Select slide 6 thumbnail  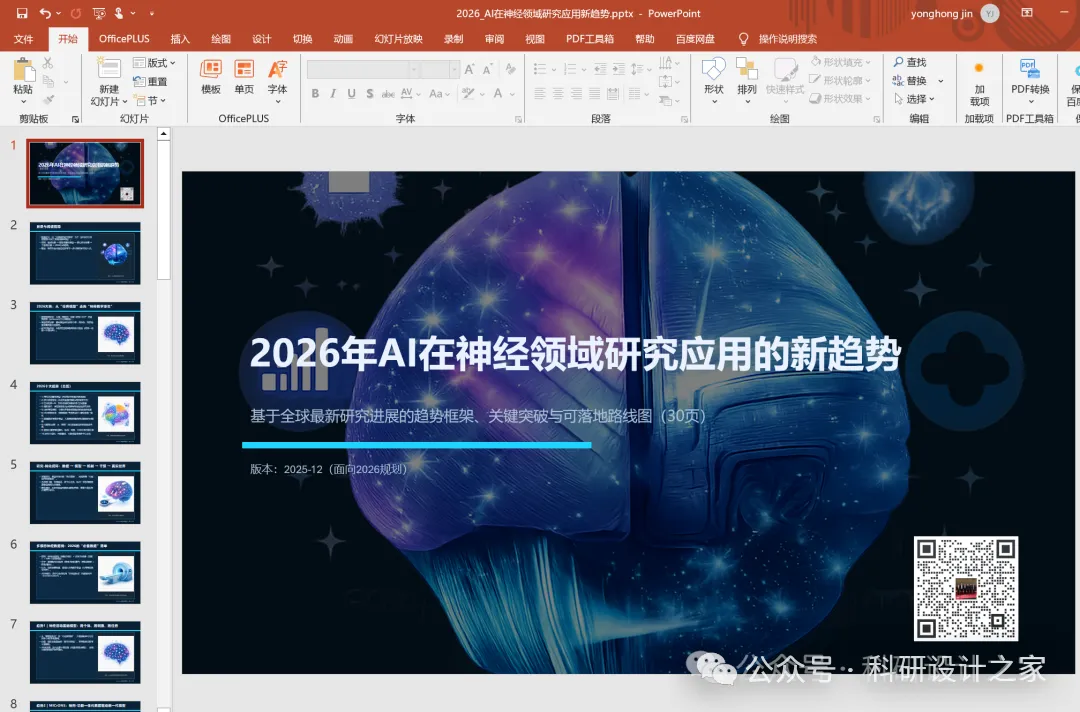pos(85,573)
